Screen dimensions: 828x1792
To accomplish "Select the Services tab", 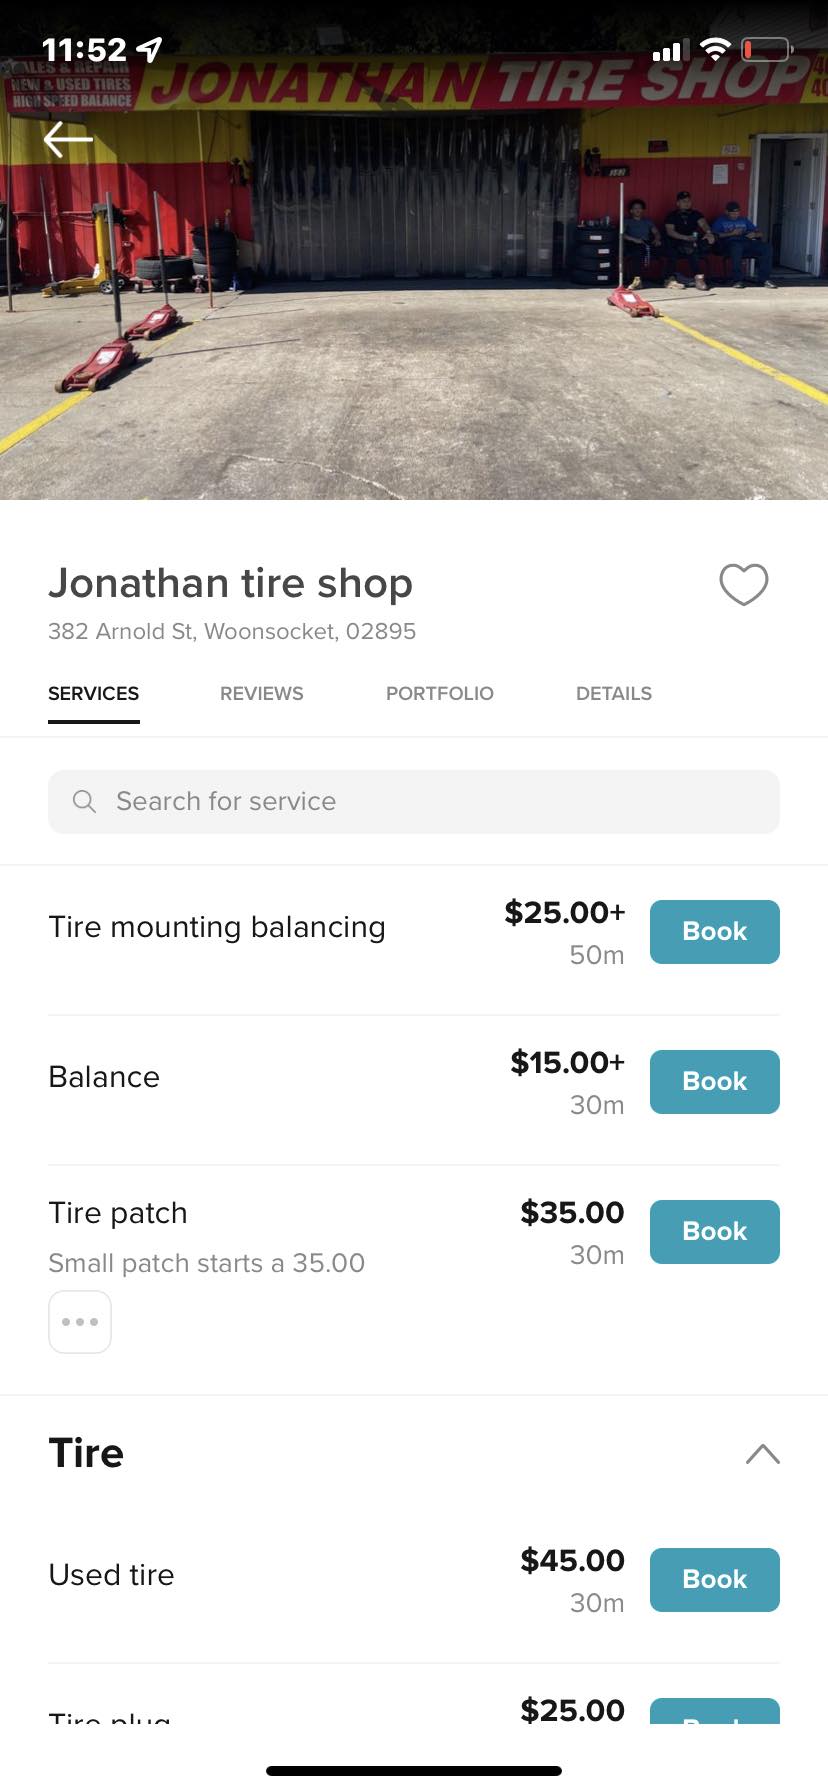I will [x=94, y=694].
